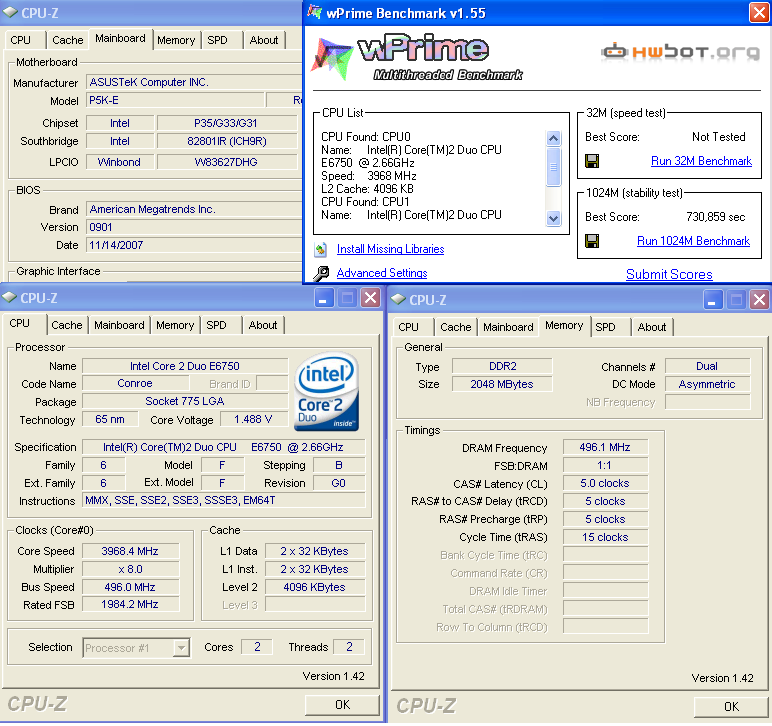Screen dimensions: 772x726
Task: Click the Run 1024M Benchmark link
Action: [x=693, y=241]
